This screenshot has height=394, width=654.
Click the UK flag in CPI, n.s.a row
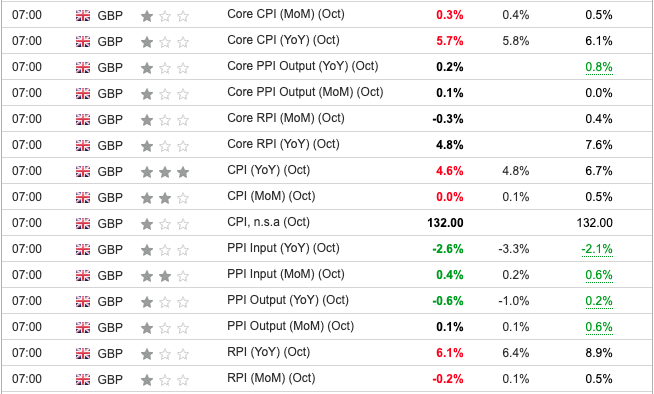(x=83, y=224)
